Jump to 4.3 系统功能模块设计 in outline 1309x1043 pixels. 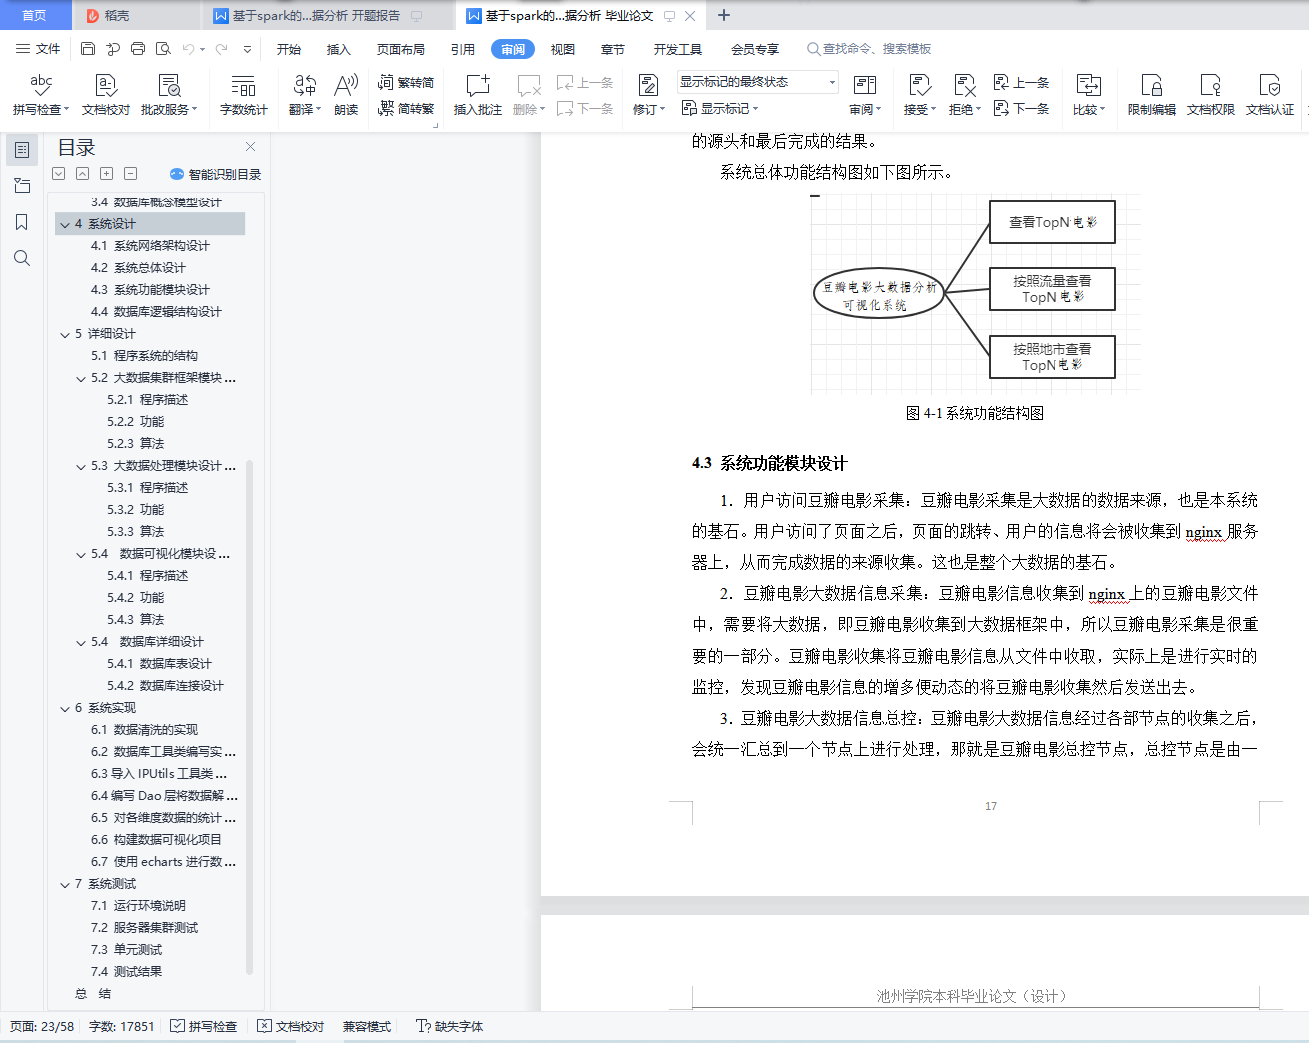pos(150,290)
